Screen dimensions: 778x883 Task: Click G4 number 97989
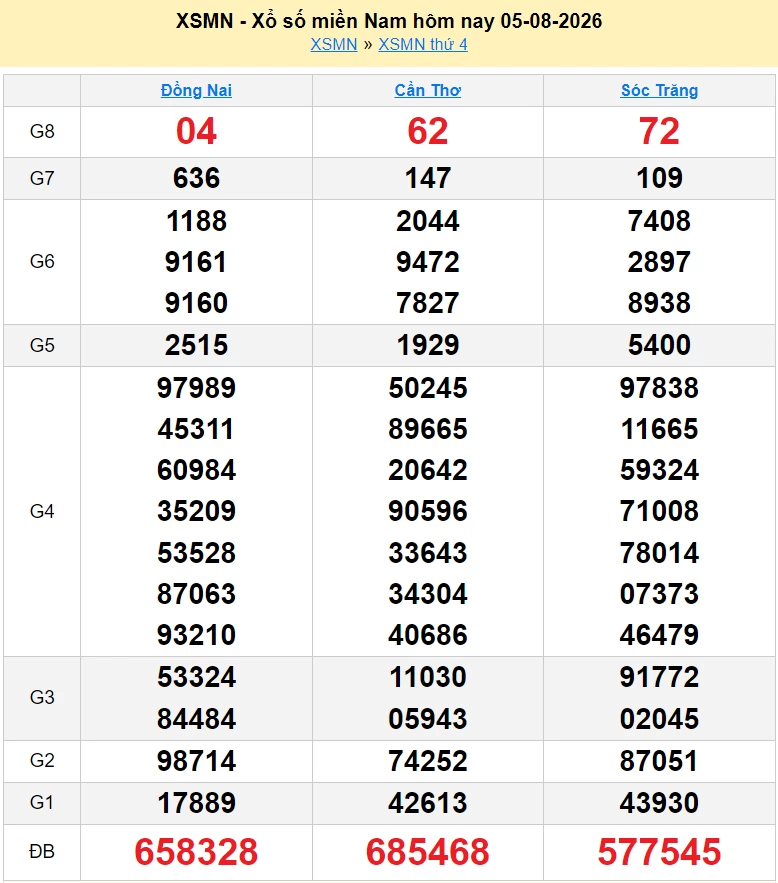coord(196,388)
